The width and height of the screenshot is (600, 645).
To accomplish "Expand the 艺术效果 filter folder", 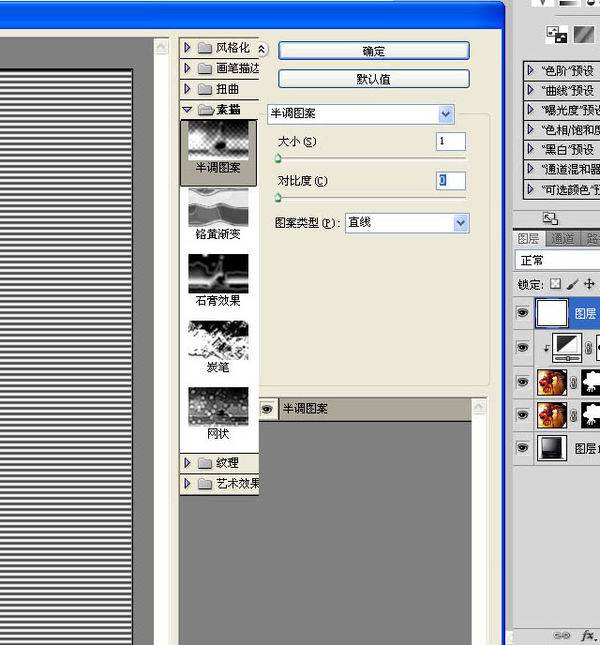I will pyautogui.click(x=187, y=483).
